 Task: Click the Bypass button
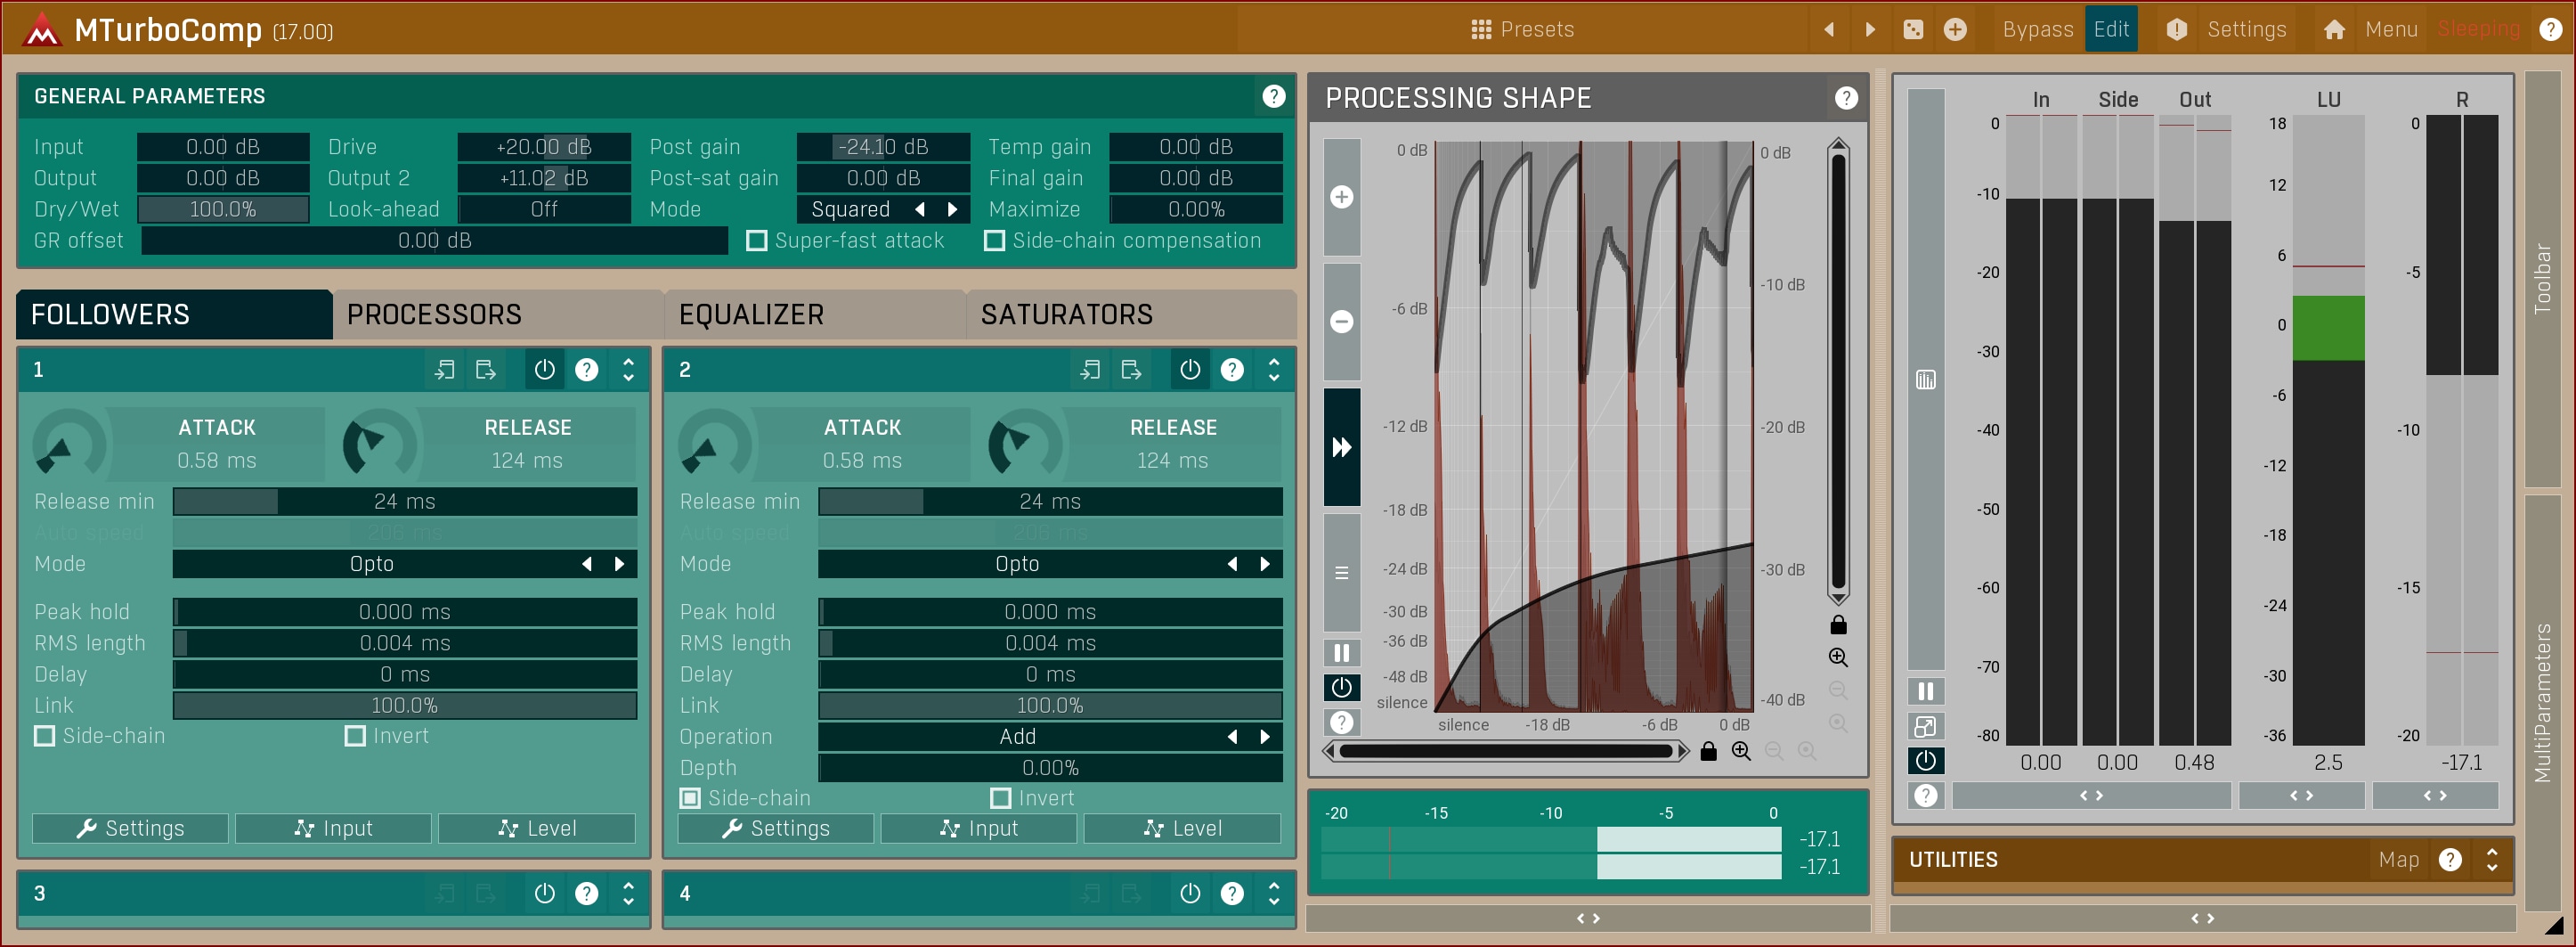(x=2037, y=29)
